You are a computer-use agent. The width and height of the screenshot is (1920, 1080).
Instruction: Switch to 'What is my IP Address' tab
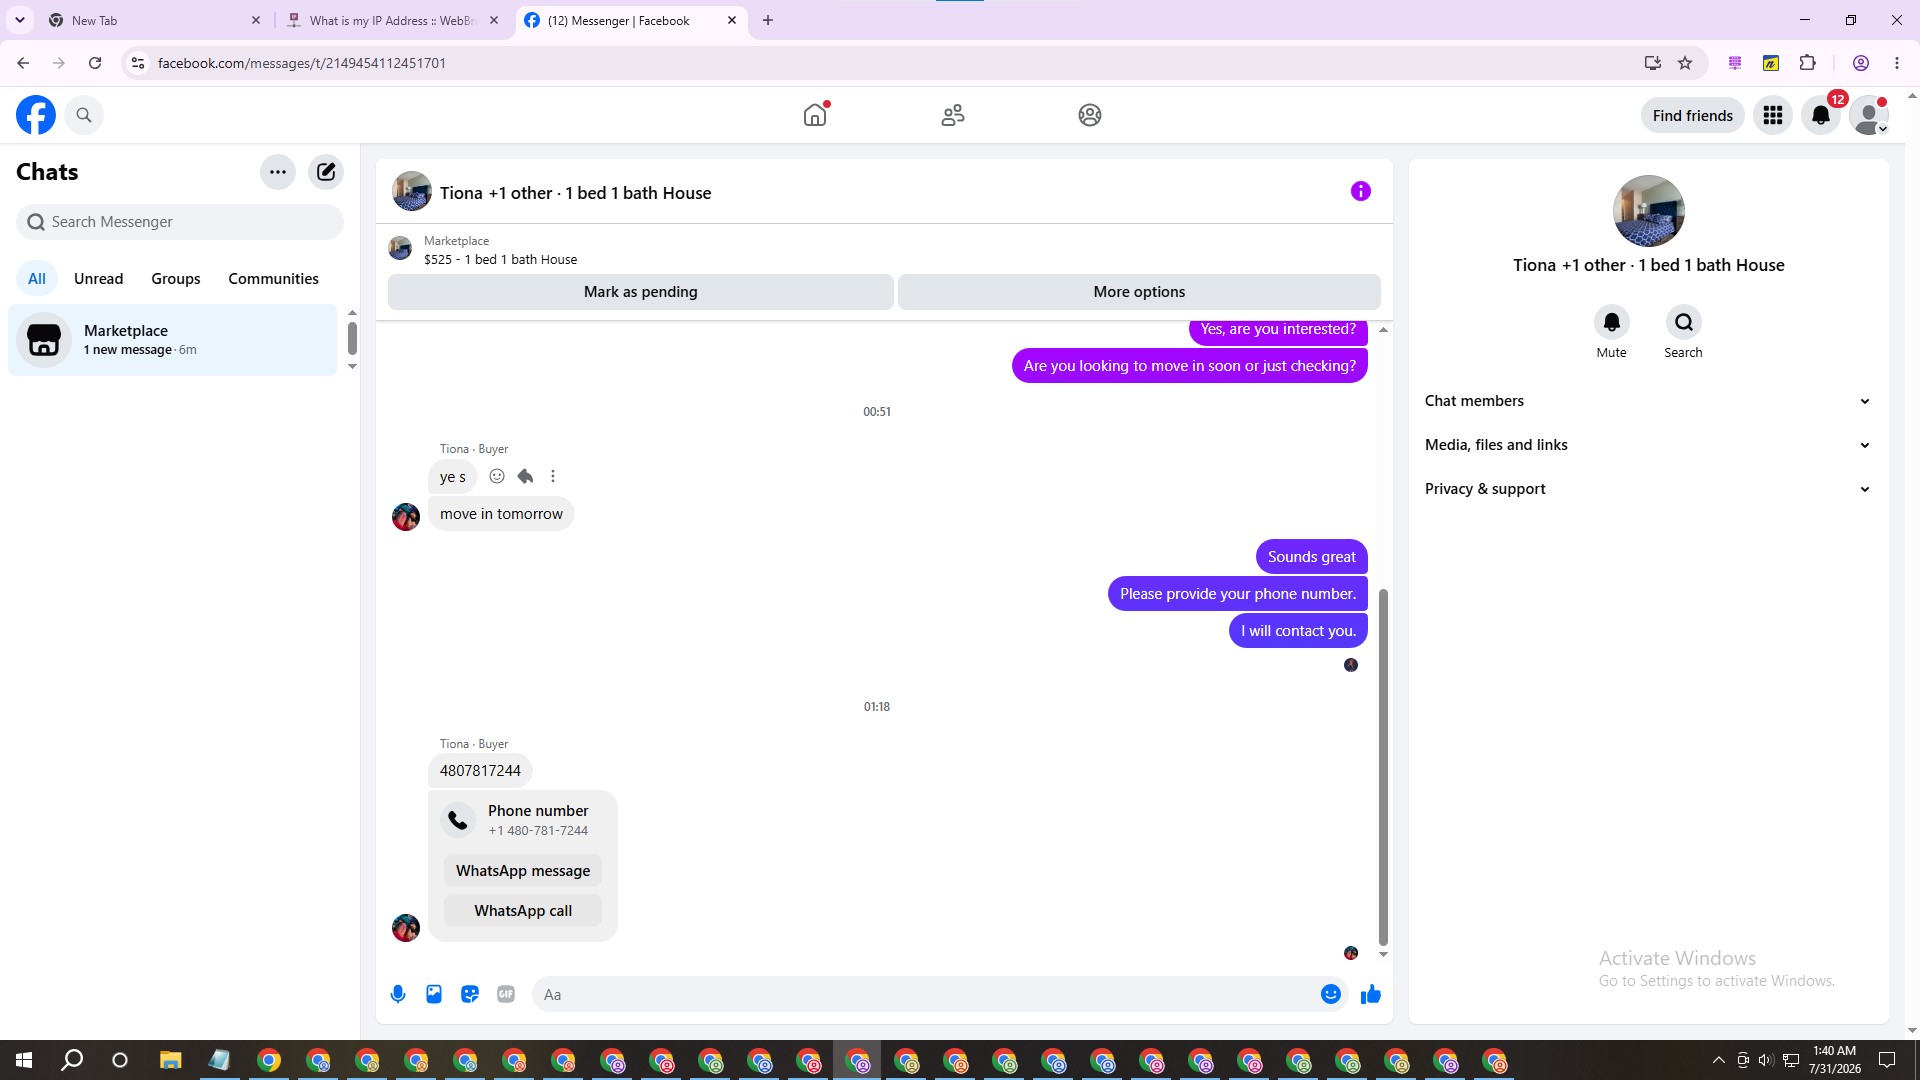[x=393, y=20]
